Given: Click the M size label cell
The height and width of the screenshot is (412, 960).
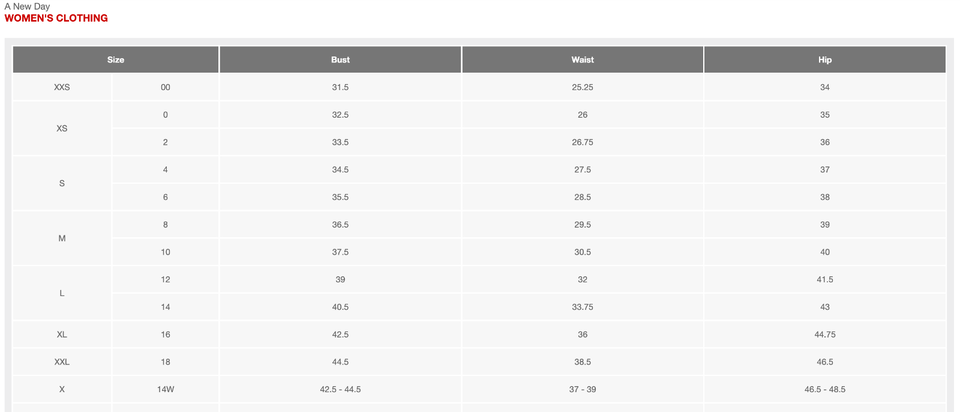Looking at the screenshot, I should [62, 238].
